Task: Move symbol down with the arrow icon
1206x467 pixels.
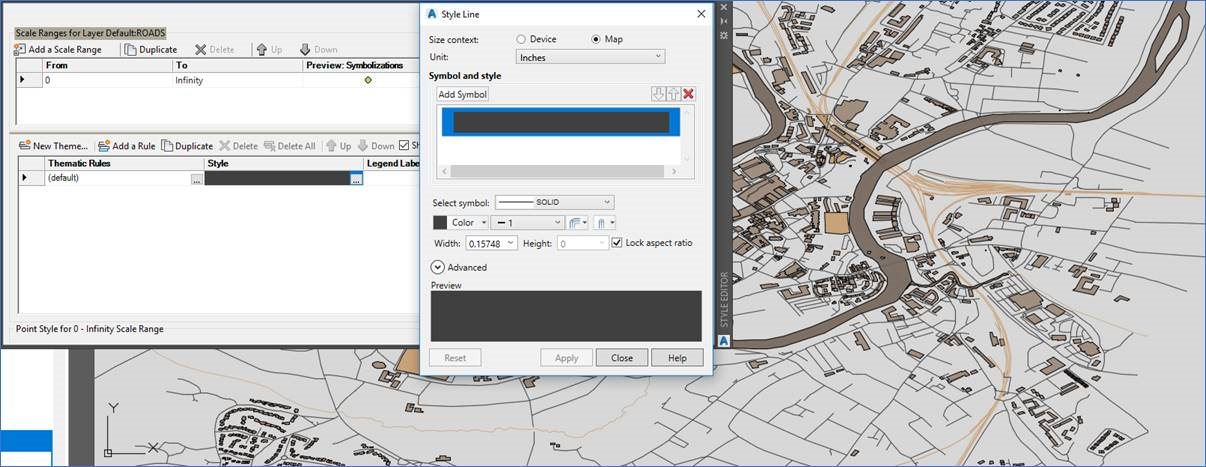Action: (x=658, y=94)
